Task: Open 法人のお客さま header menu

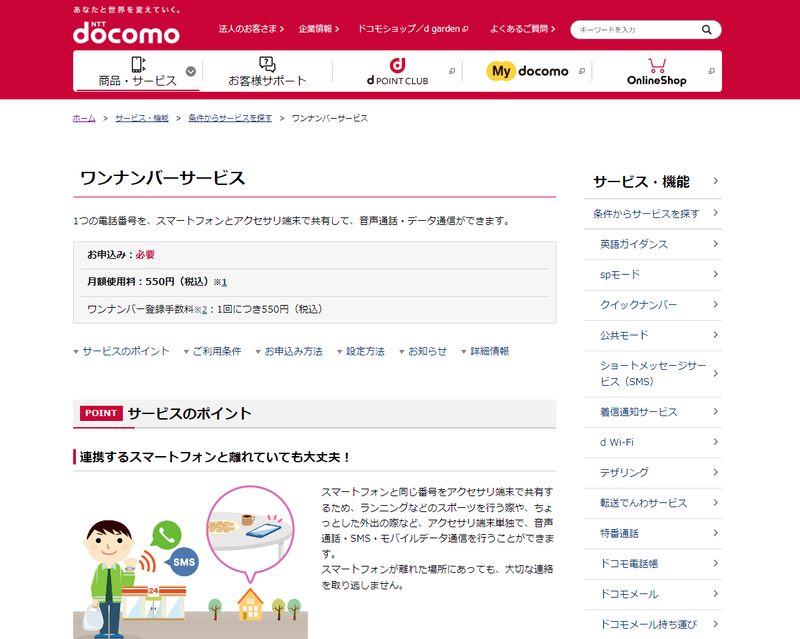Action: [x=251, y=29]
